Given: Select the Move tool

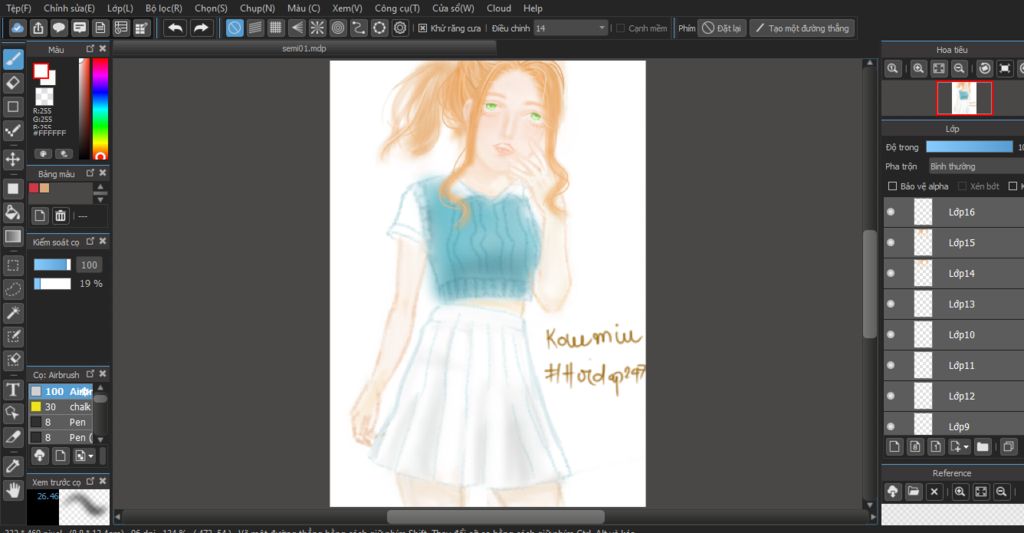Looking at the screenshot, I should 13,159.
